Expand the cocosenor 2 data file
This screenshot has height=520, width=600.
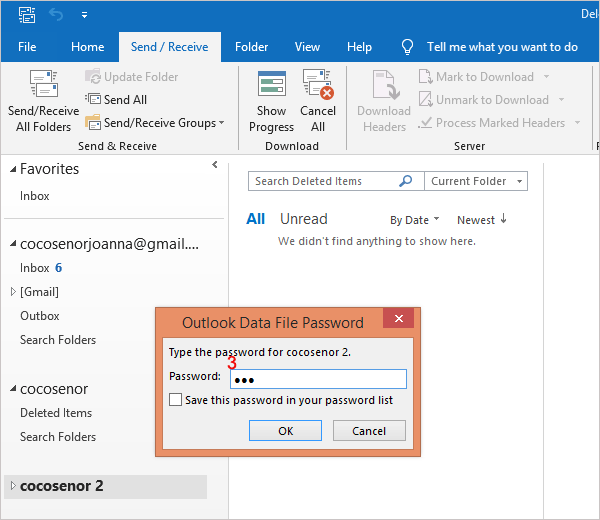(13, 486)
